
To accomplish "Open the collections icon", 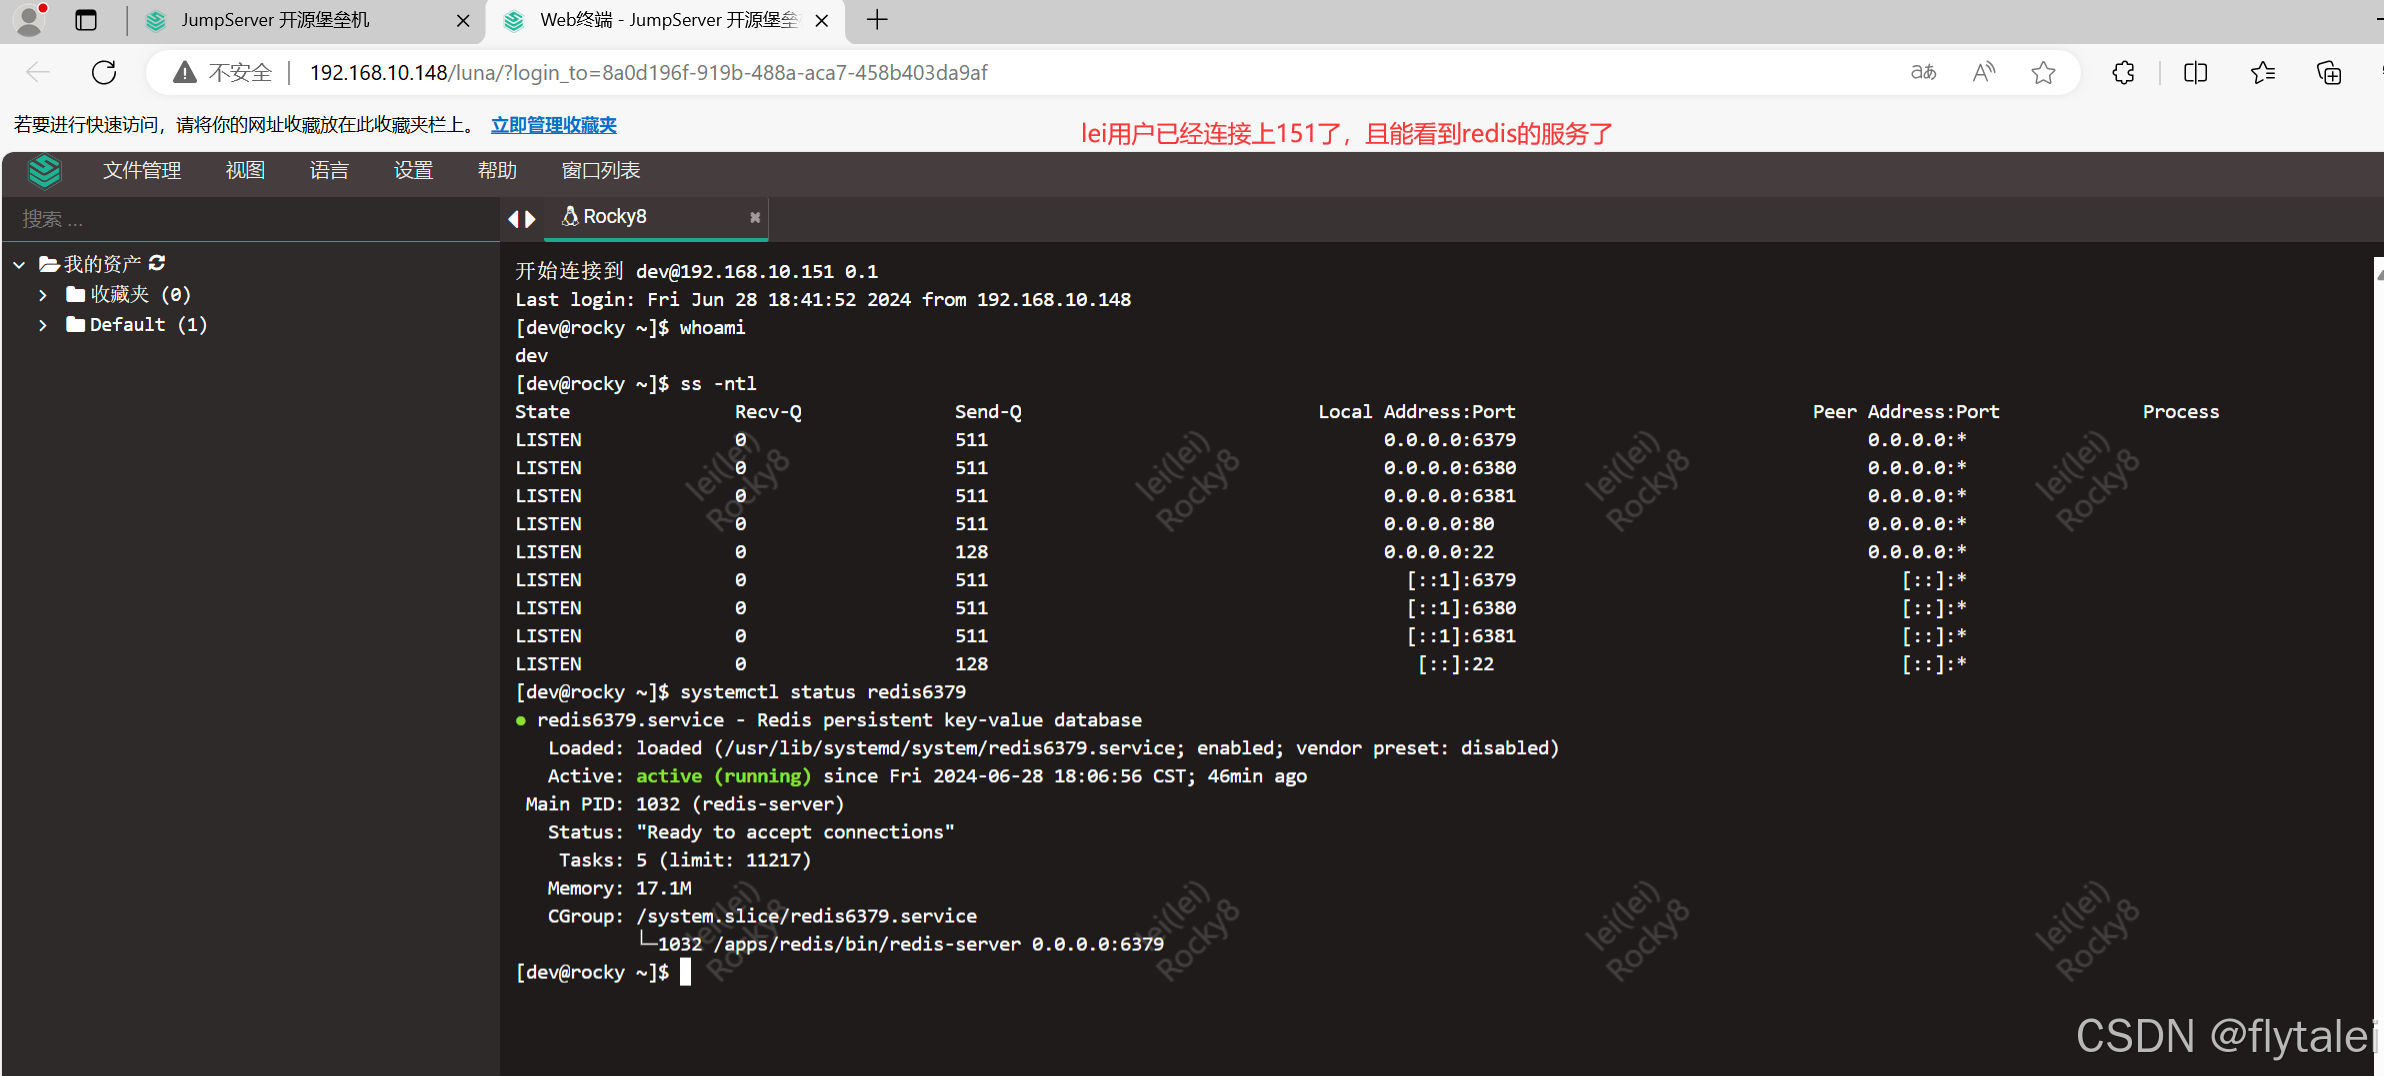I will [2329, 72].
